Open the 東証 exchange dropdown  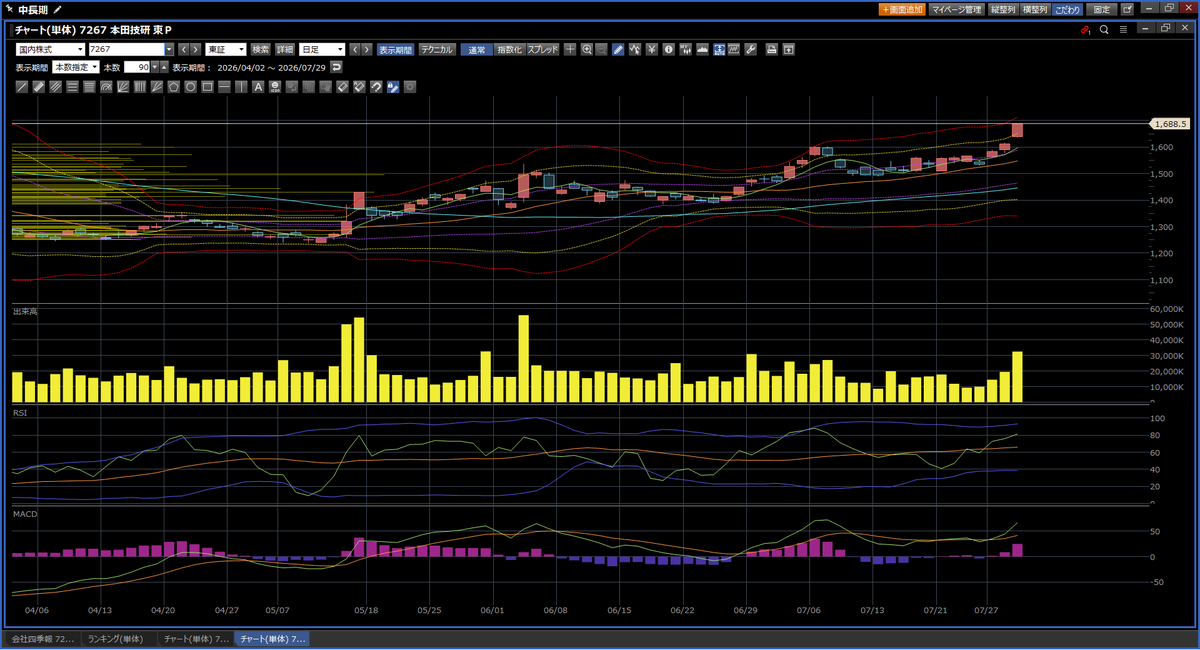point(225,49)
